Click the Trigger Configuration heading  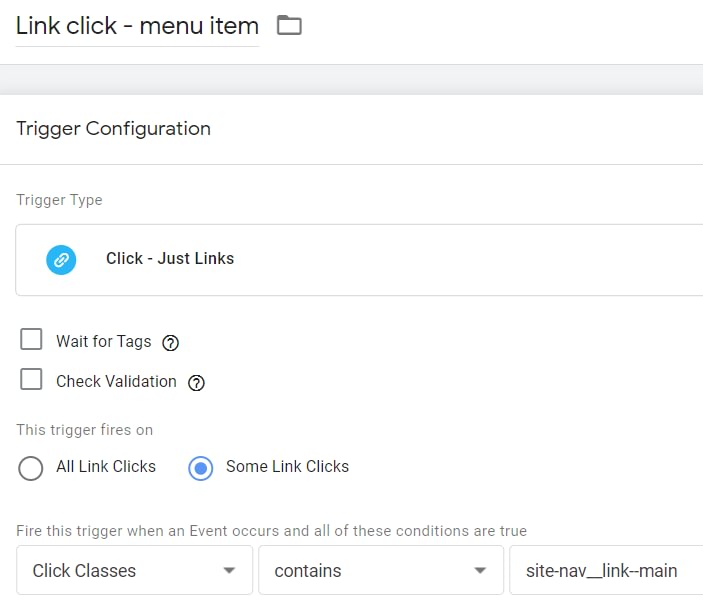coord(114,128)
